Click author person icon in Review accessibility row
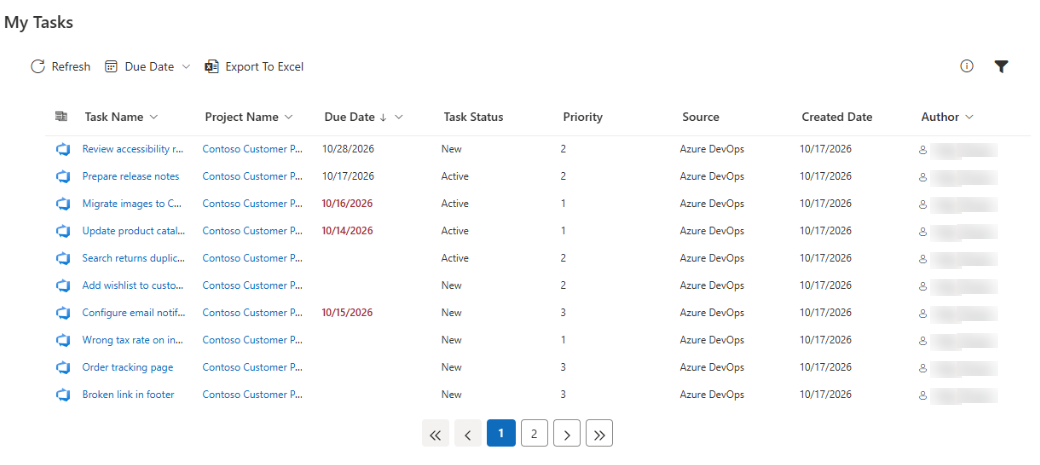The height and width of the screenshot is (465, 1040). point(922,150)
